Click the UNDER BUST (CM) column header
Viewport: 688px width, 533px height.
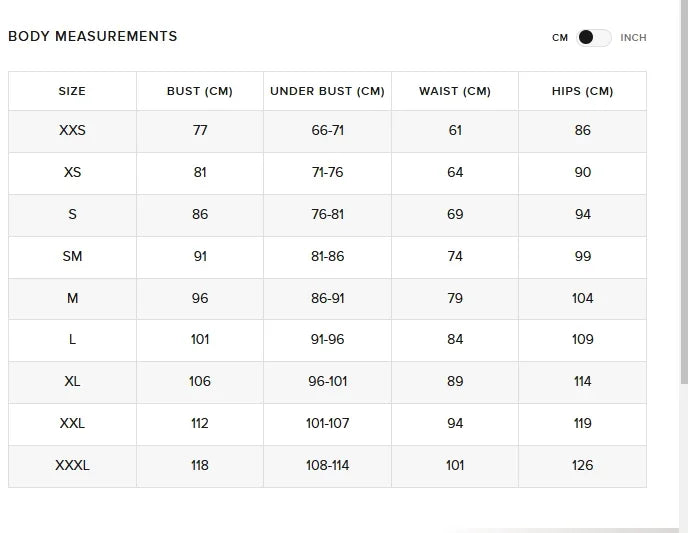pyautogui.click(x=327, y=91)
